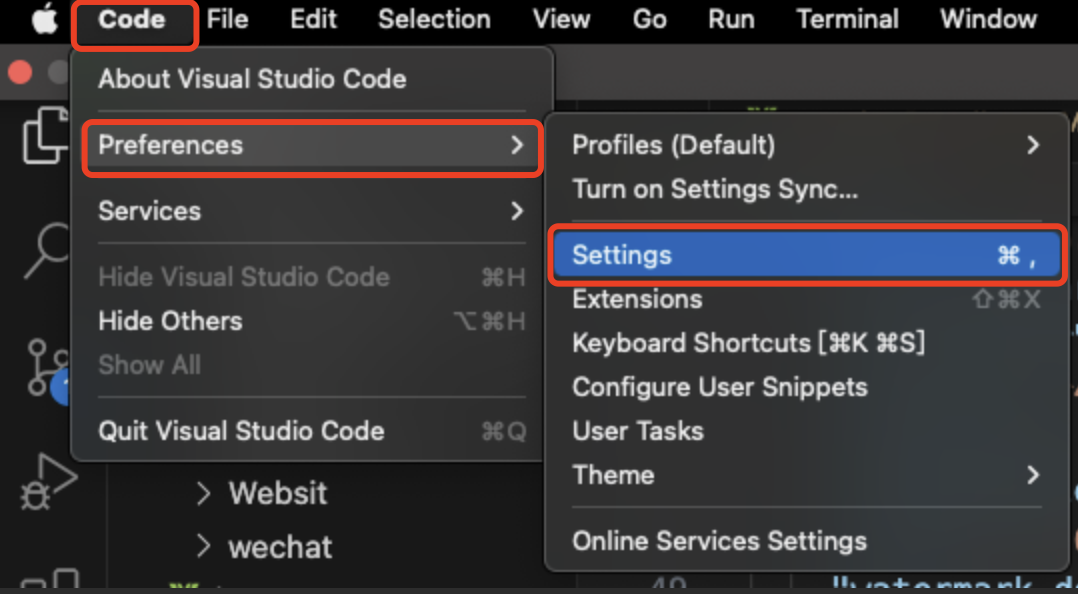The height and width of the screenshot is (594, 1078).
Task: Close the window with red button
Action: pyautogui.click(x=20, y=72)
